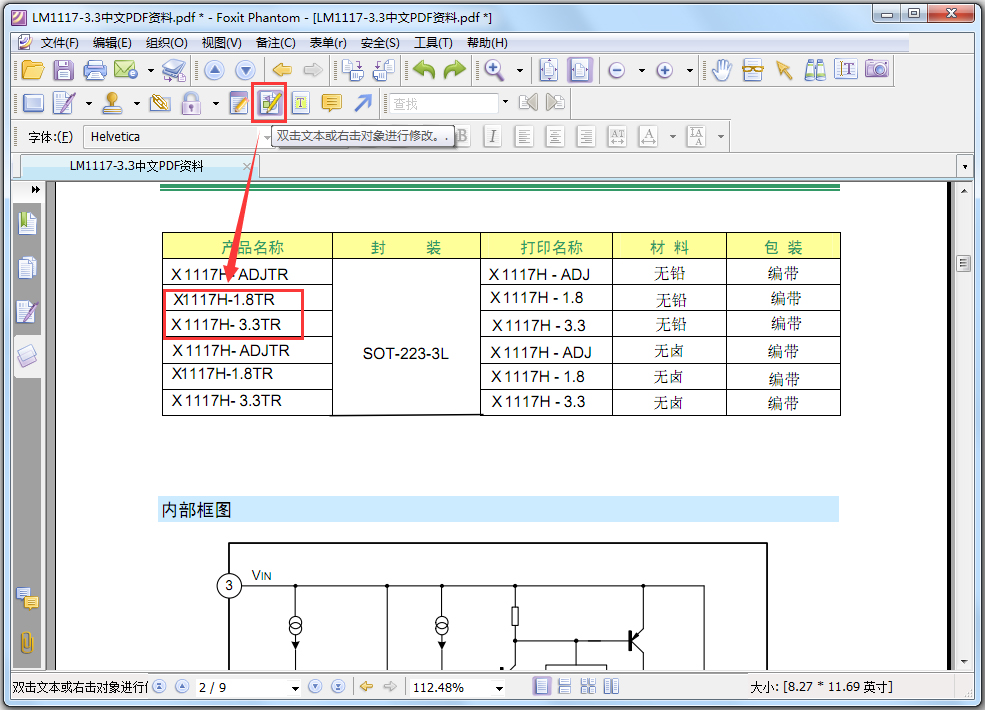Open the 文件(F) menu
Viewport: 985px width, 710px height.
point(59,43)
